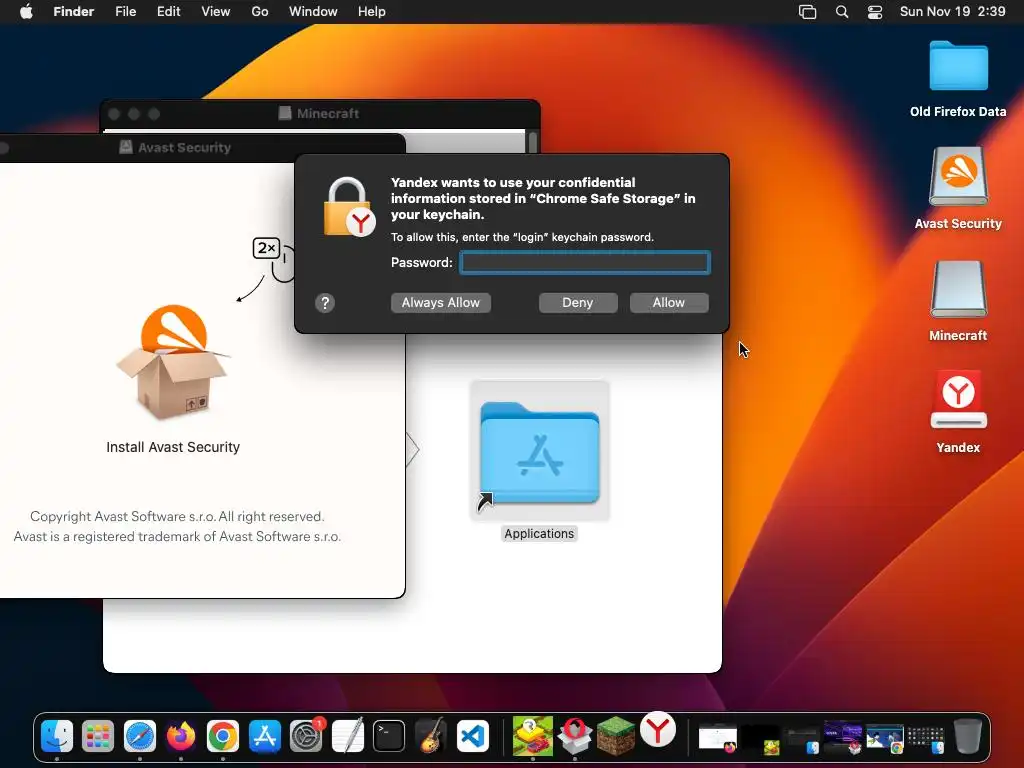Open the Trash in the Dock
This screenshot has height=768, width=1024.
pyautogui.click(x=967, y=736)
